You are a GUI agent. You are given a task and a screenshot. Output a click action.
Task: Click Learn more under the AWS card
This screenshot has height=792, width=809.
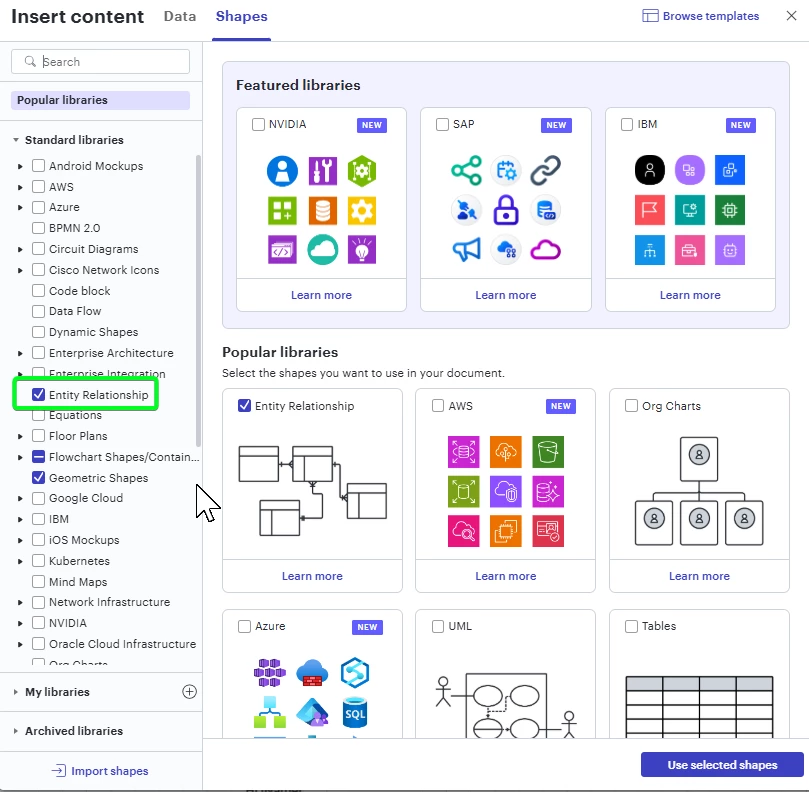tap(506, 576)
